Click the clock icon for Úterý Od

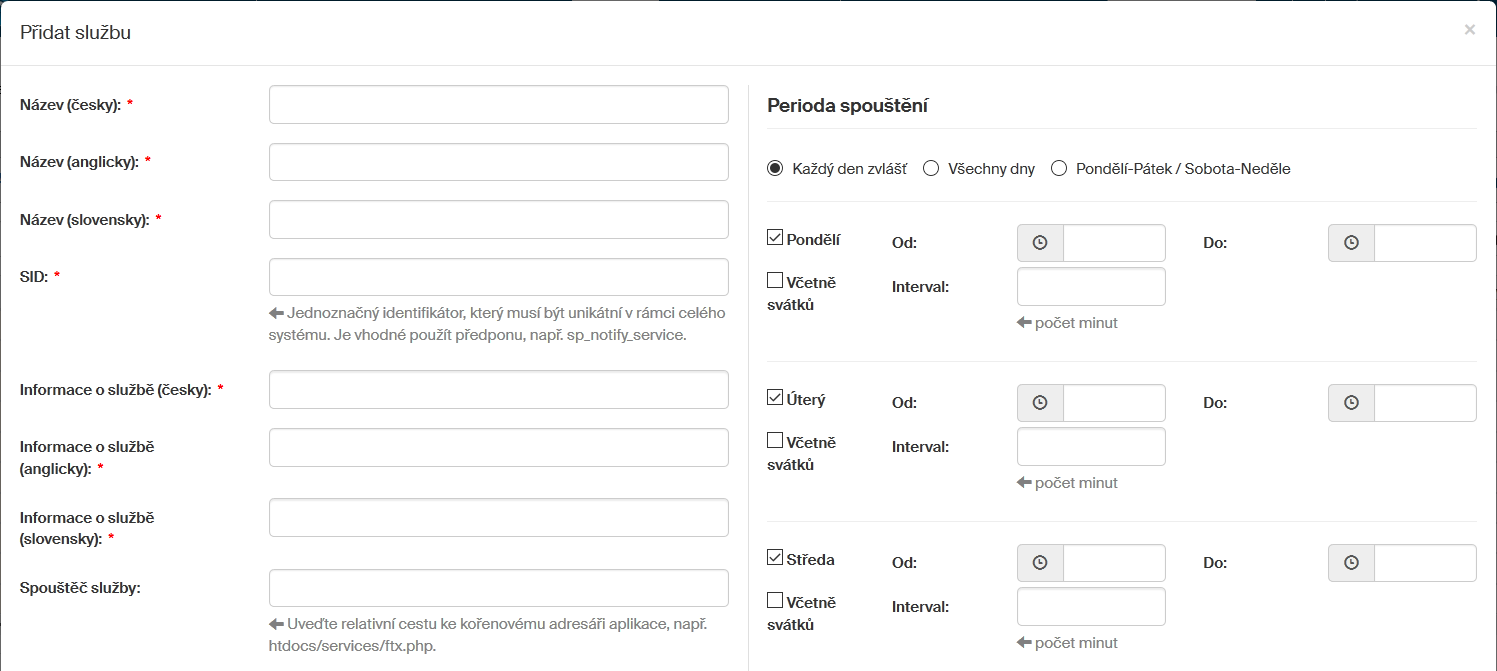pos(1040,403)
